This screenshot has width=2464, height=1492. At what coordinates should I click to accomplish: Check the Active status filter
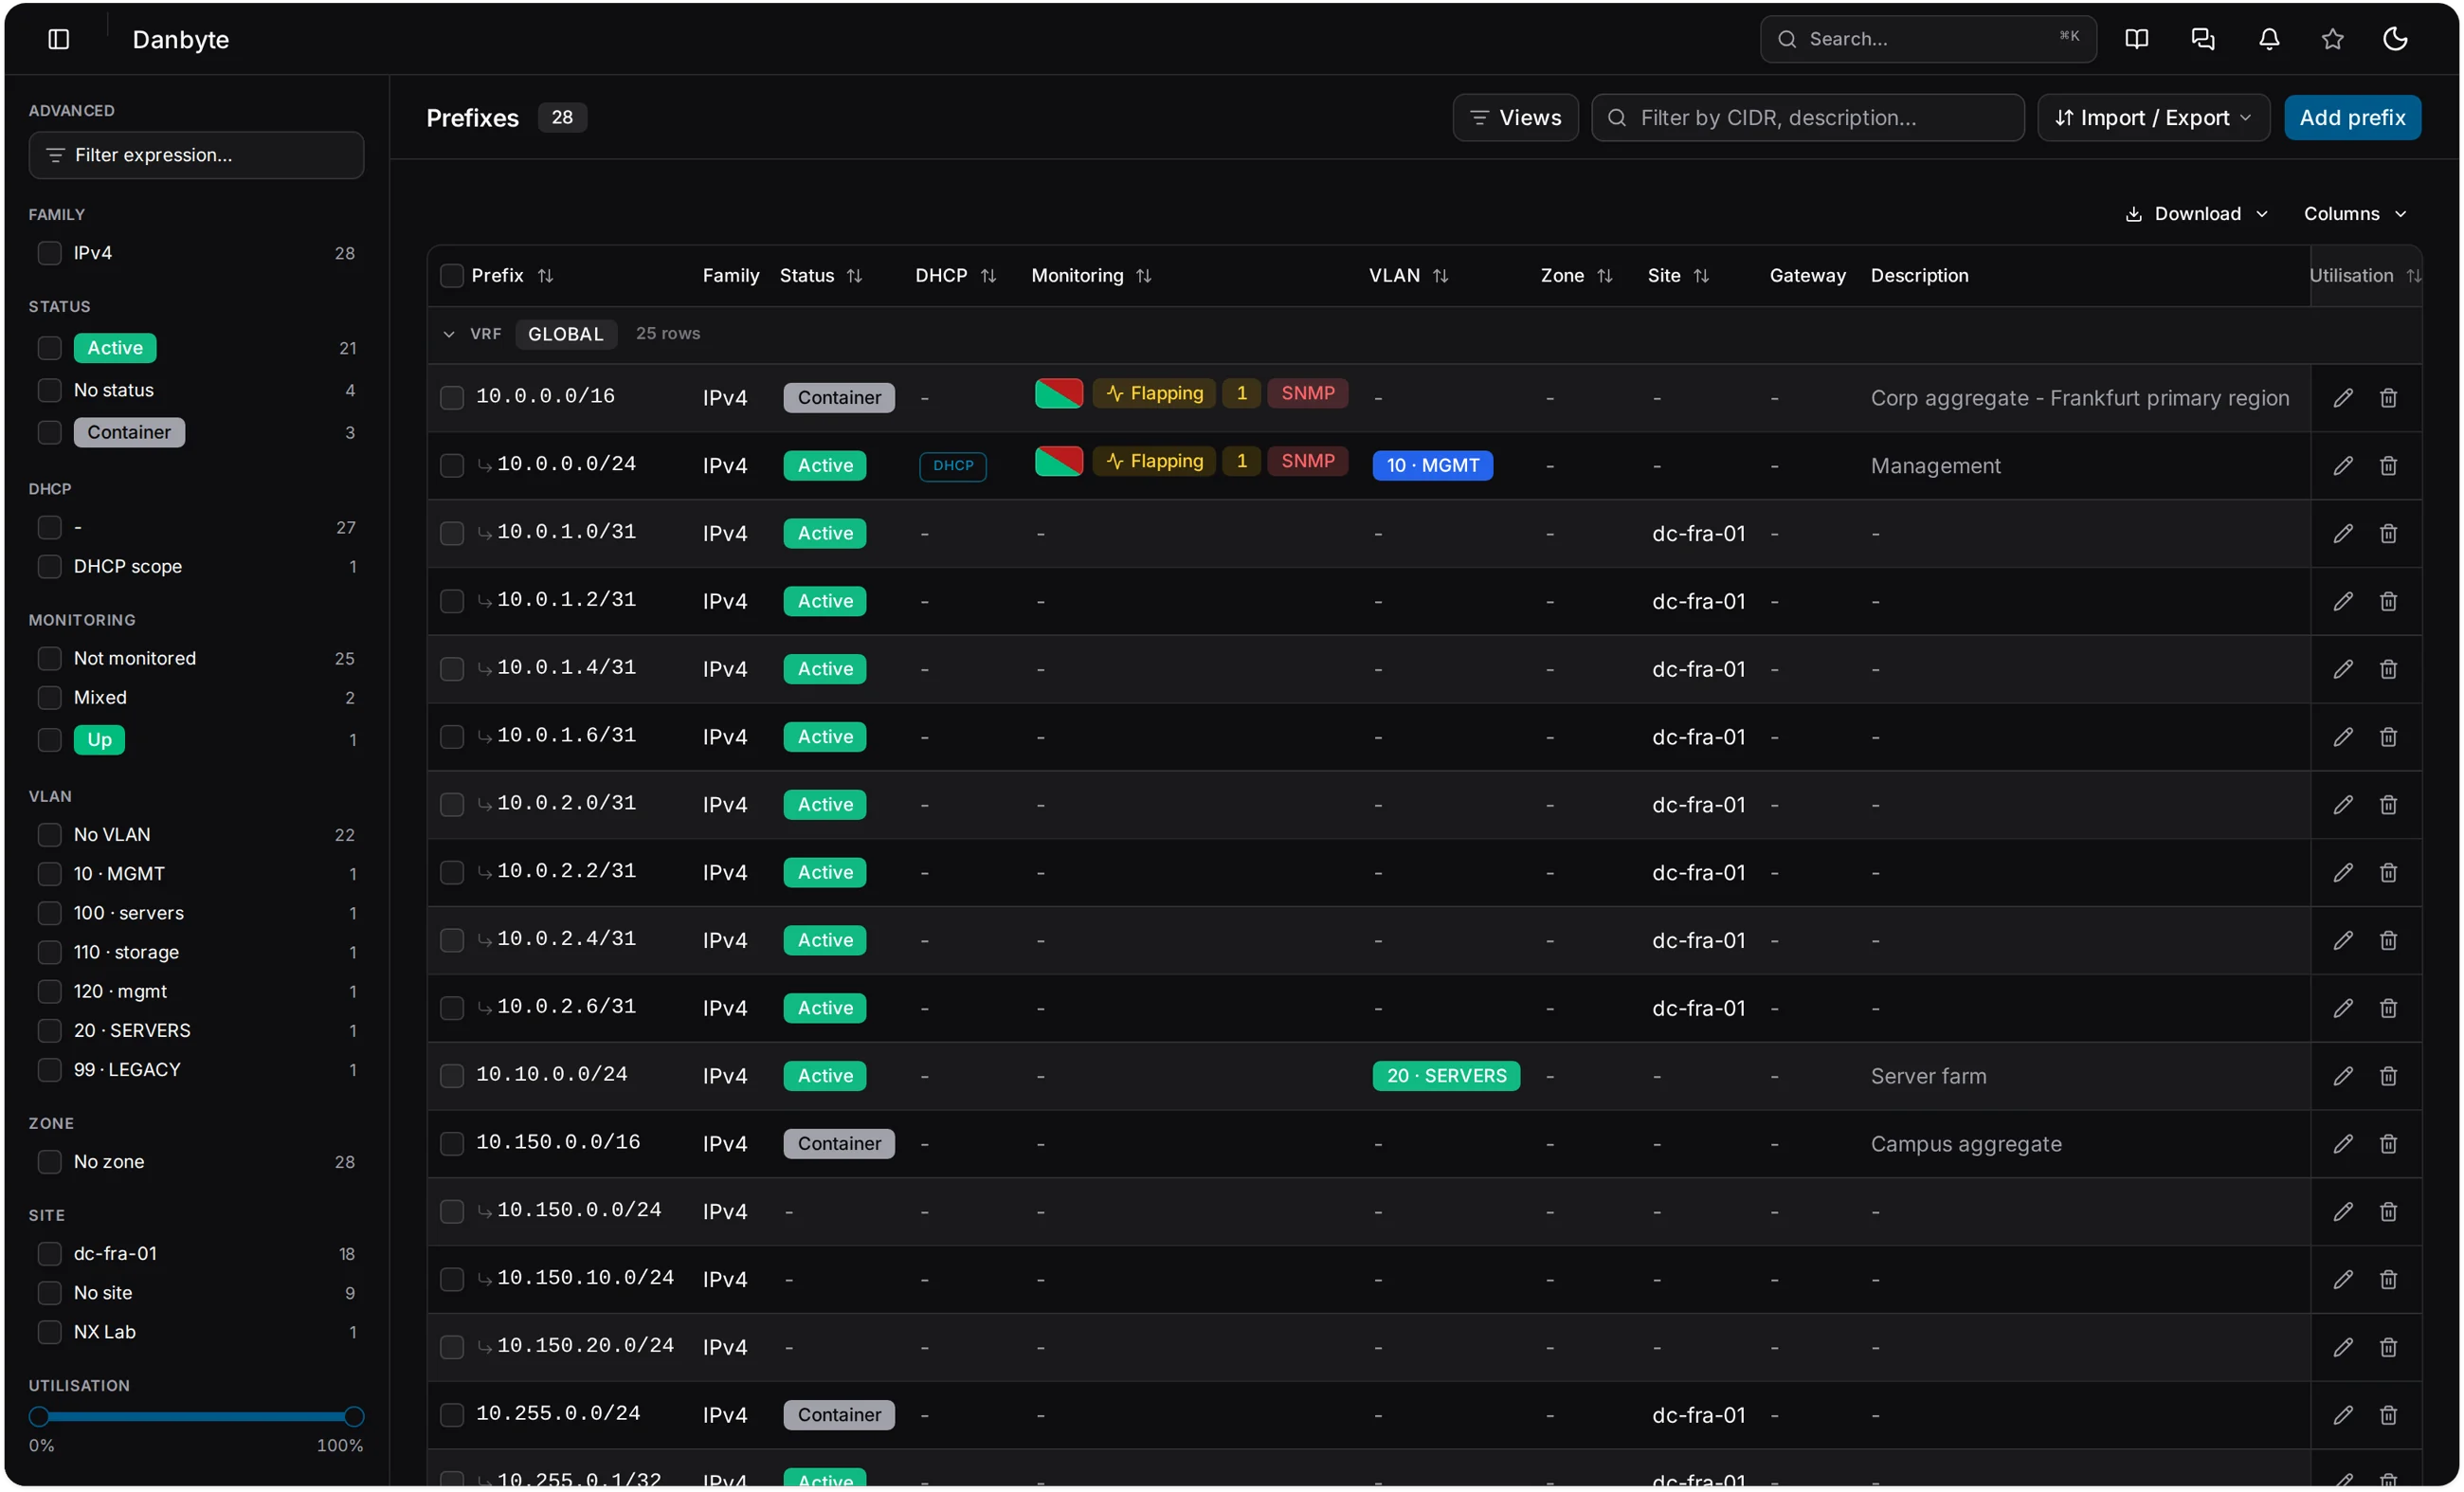49,348
